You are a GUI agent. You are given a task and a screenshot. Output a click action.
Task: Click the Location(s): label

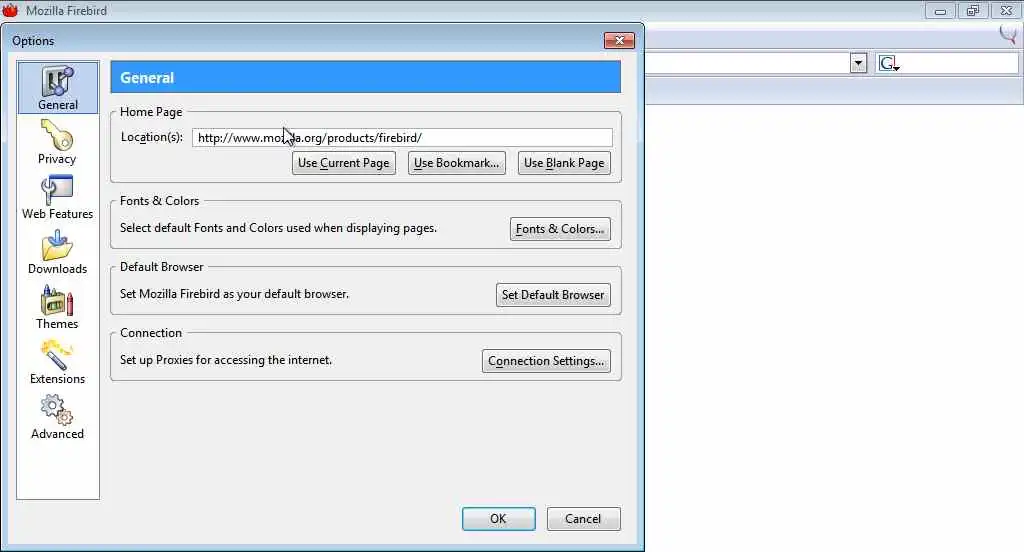[x=152, y=137]
